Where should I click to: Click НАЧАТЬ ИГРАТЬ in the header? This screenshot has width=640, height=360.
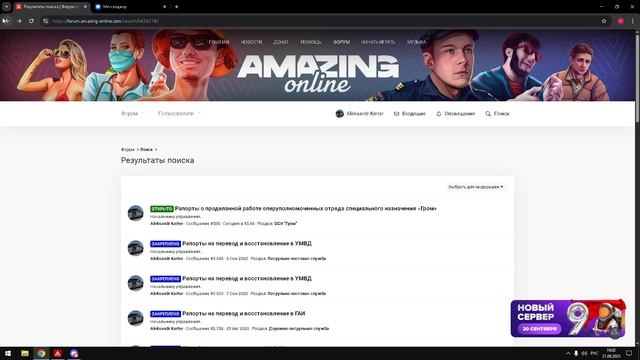pyautogui.click(x=378, y=42)
